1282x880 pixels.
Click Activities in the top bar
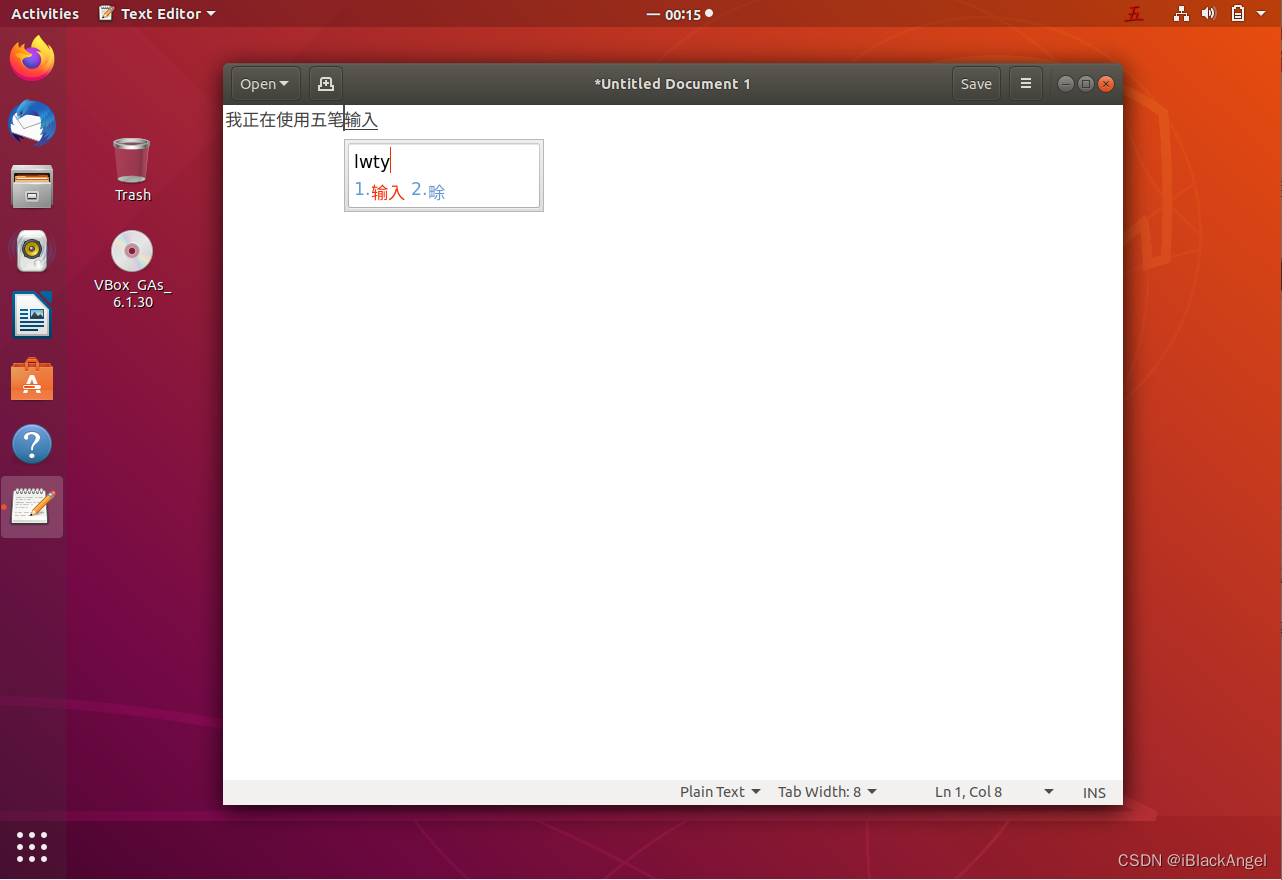pos(45,13)
